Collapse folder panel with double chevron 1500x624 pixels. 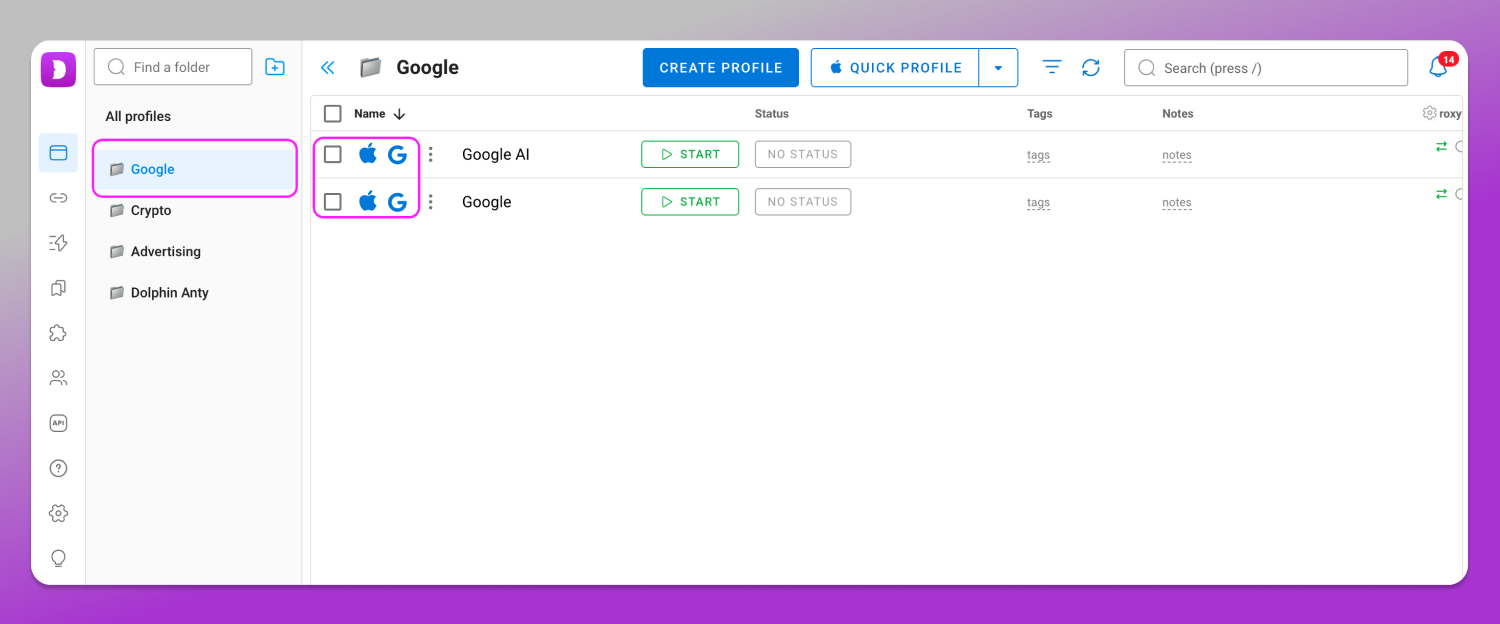tap(327, 67)
